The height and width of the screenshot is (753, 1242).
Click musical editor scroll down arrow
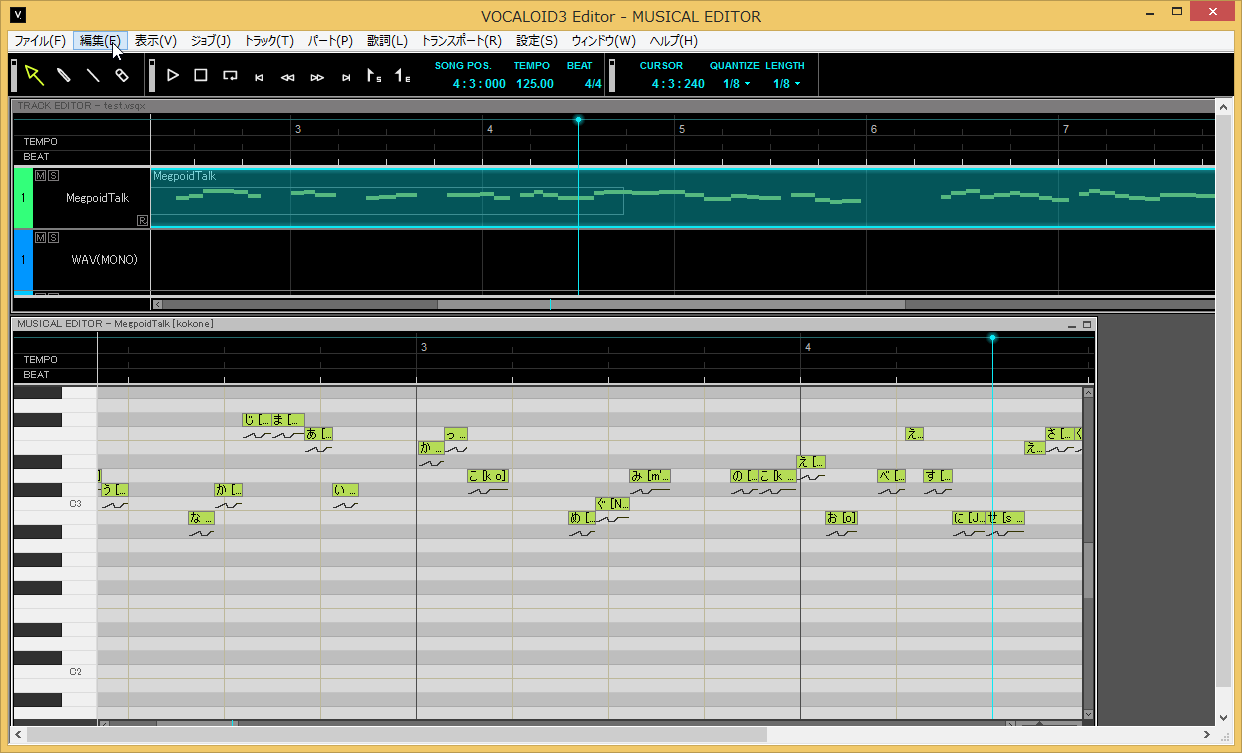[x=1089, y=714]
